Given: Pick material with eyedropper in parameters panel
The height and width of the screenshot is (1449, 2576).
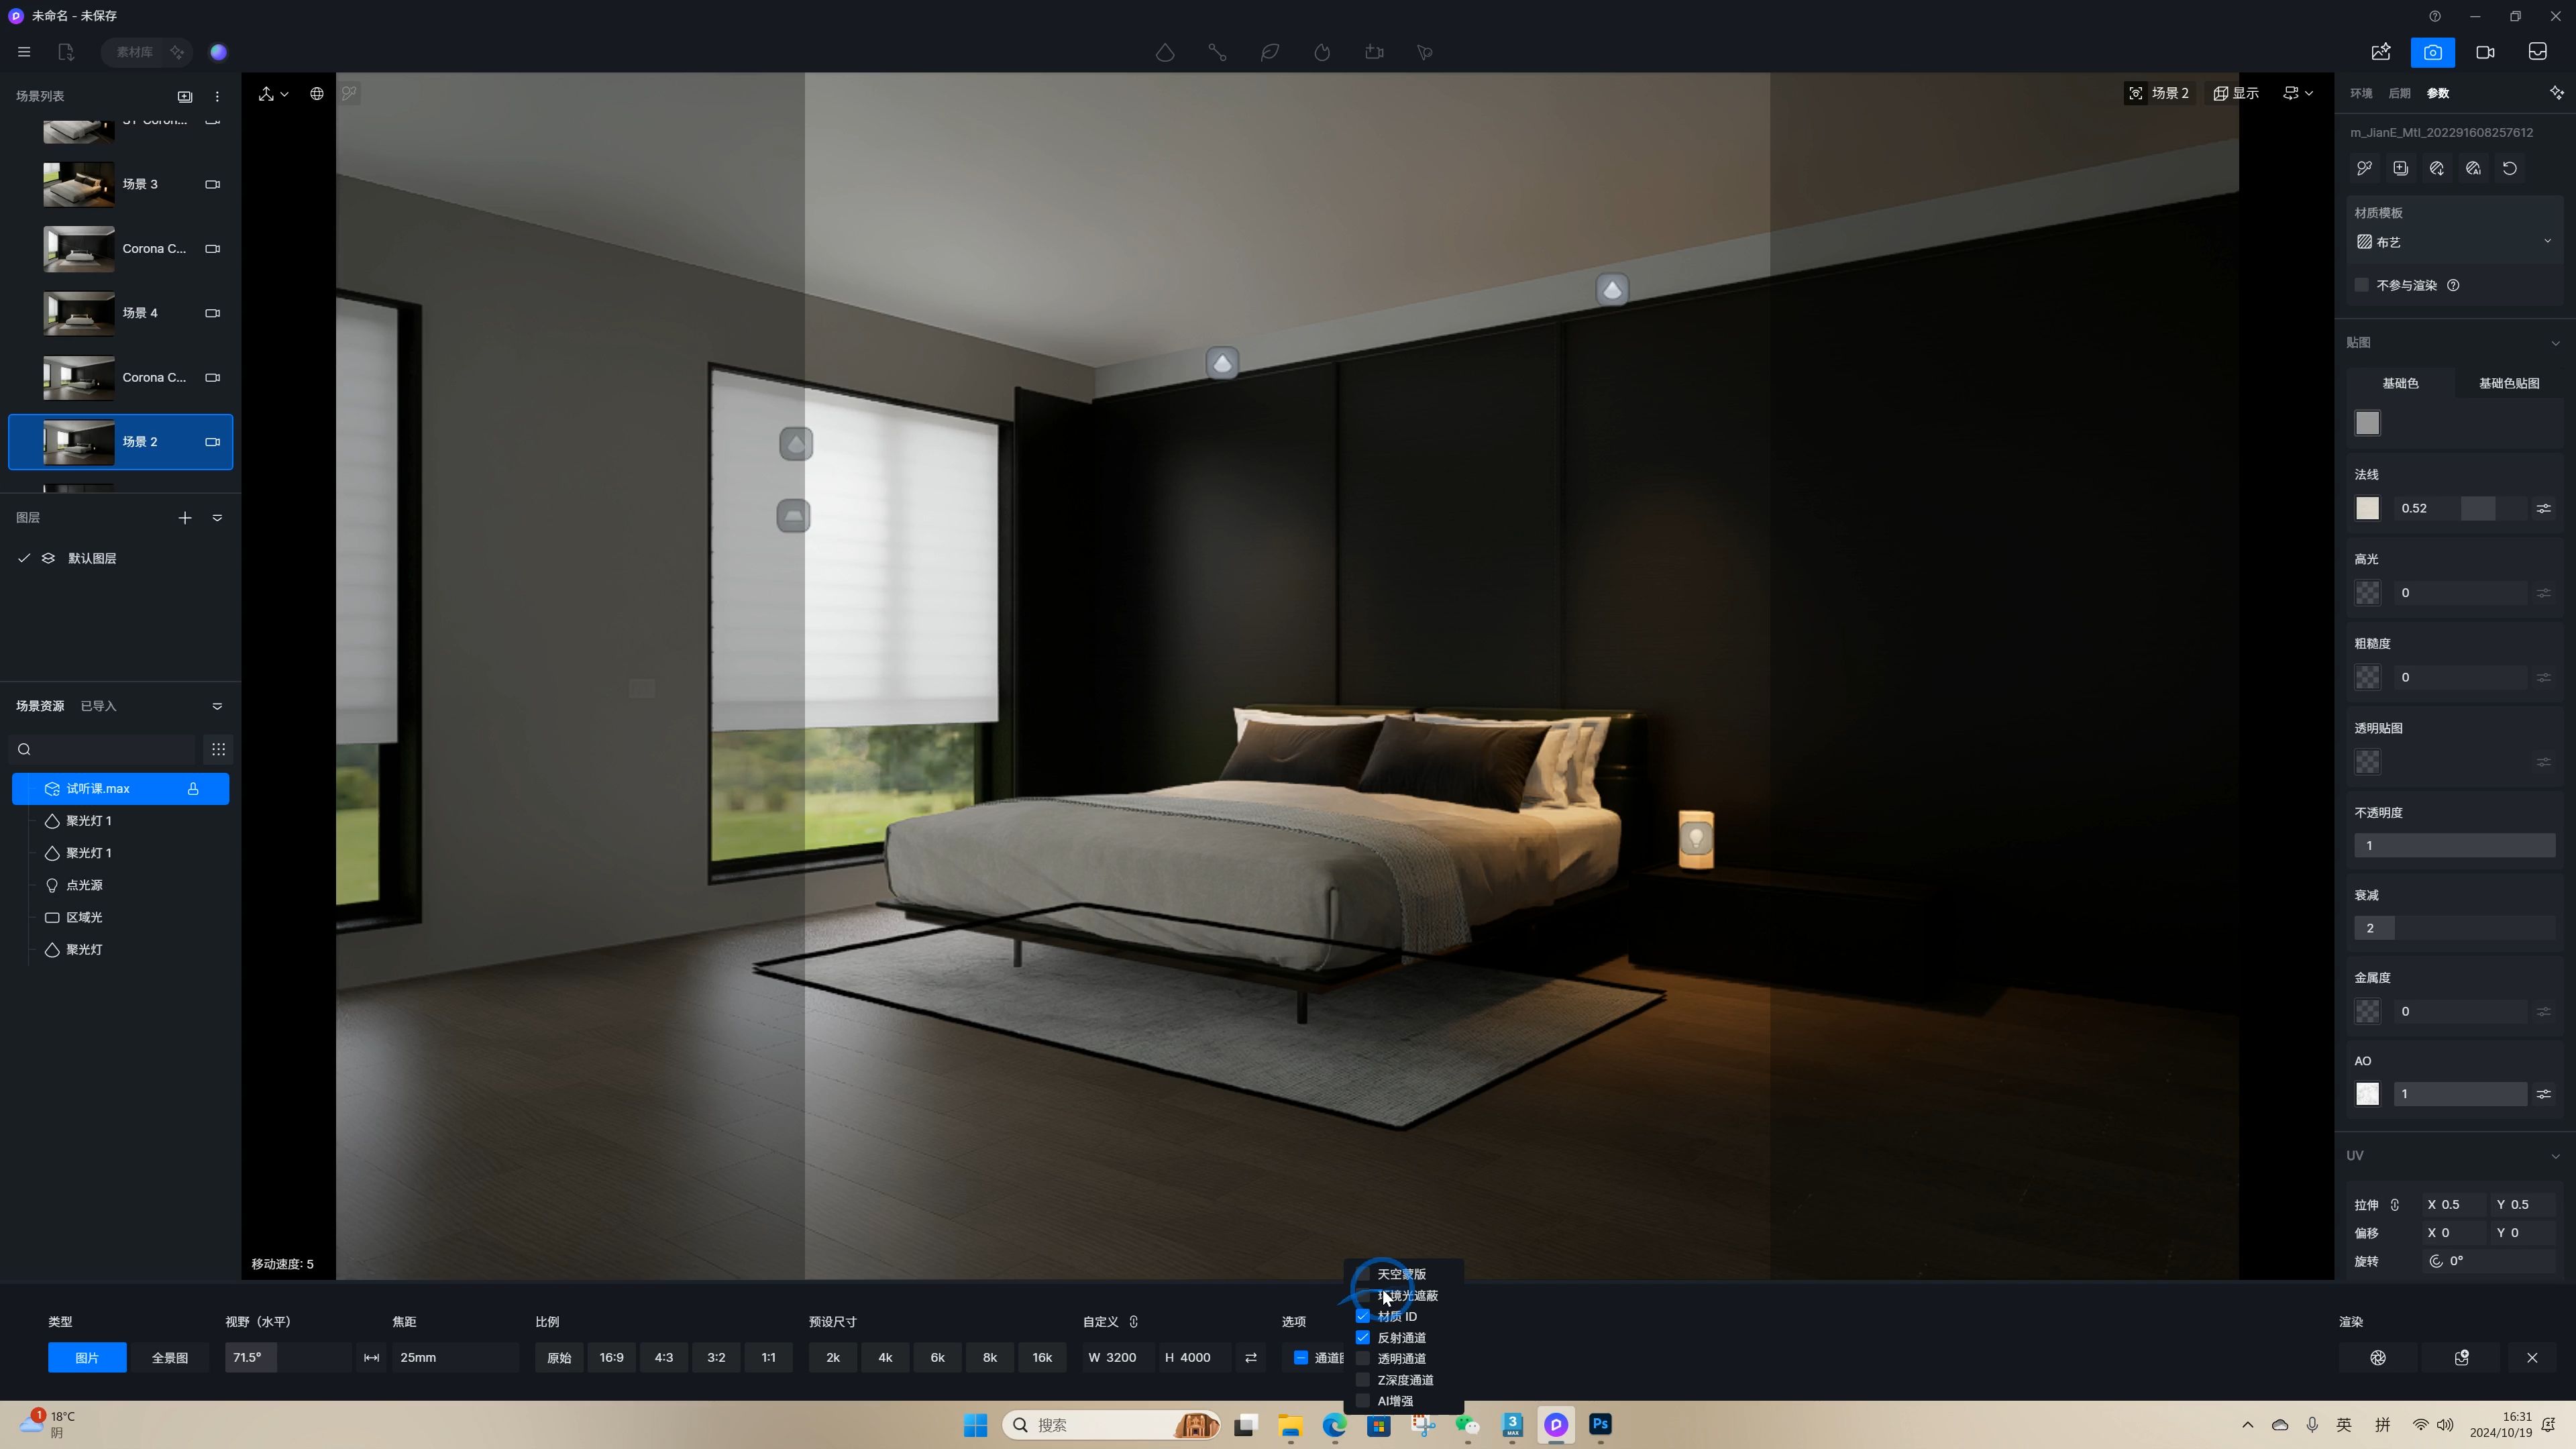Looking at the screenshot, I should point(2365,168).
